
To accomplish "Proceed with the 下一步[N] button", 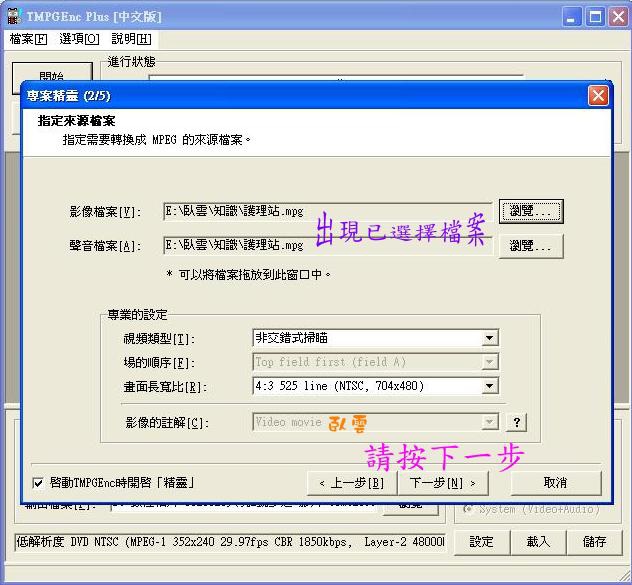I will (443, 483).
